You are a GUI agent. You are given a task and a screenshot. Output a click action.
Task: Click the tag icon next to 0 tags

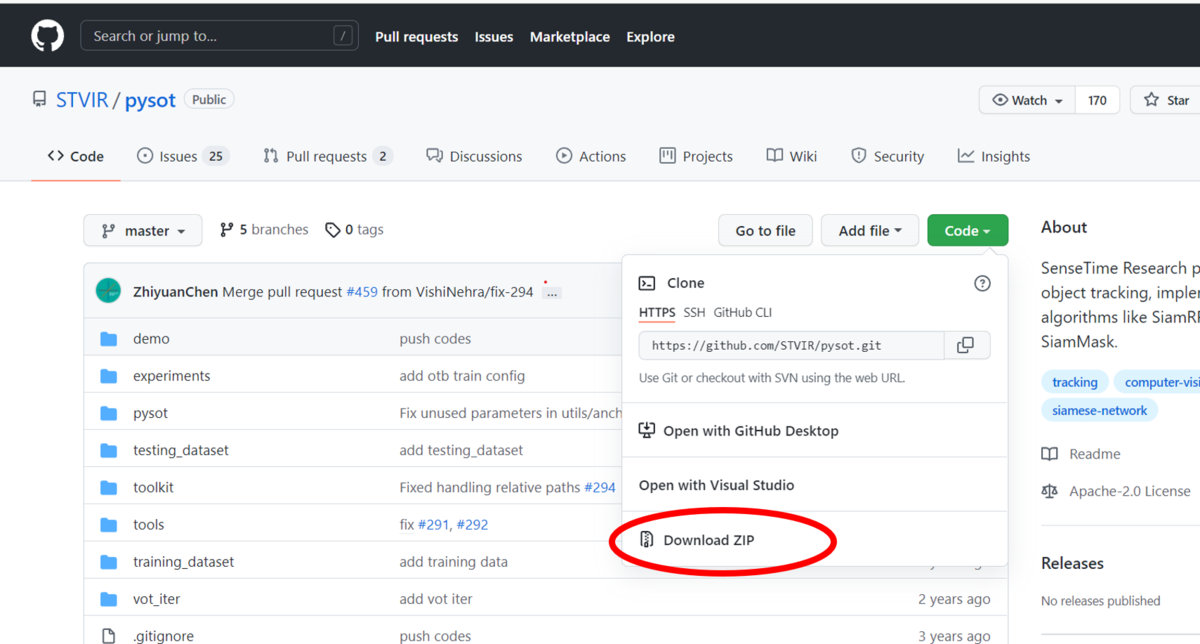point(333,230)
